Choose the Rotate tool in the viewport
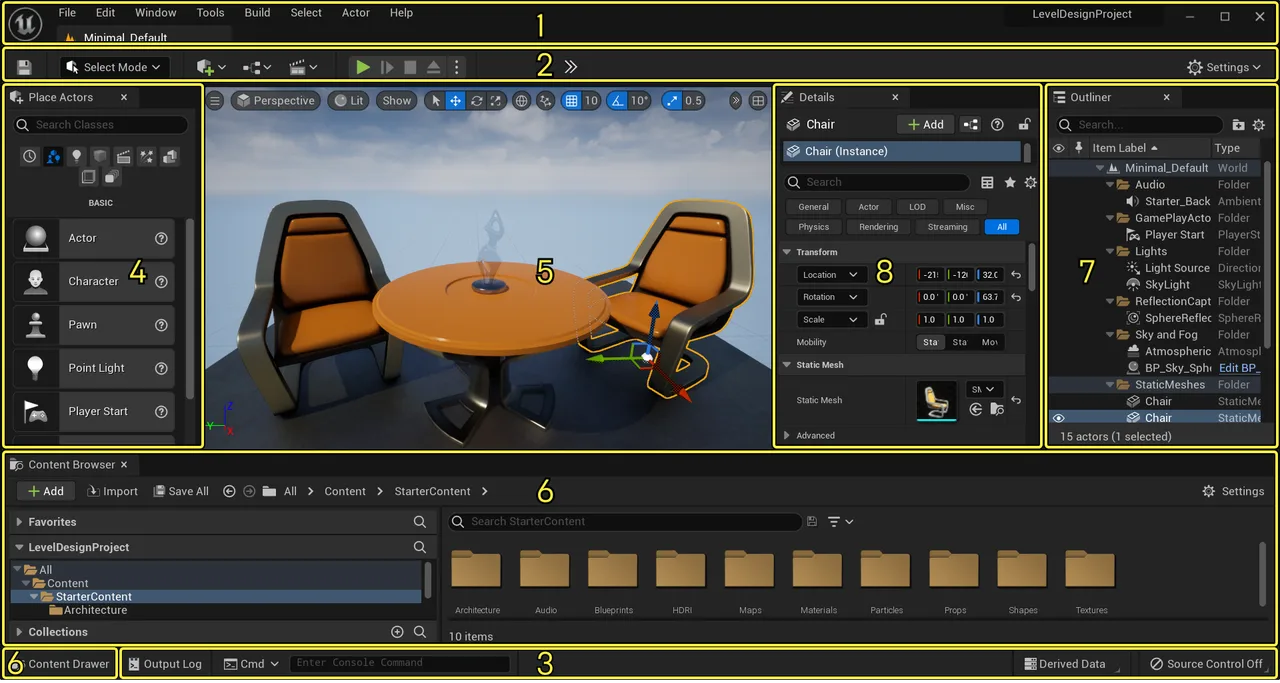The image size is (1280, 683). [x=476, y=101]
